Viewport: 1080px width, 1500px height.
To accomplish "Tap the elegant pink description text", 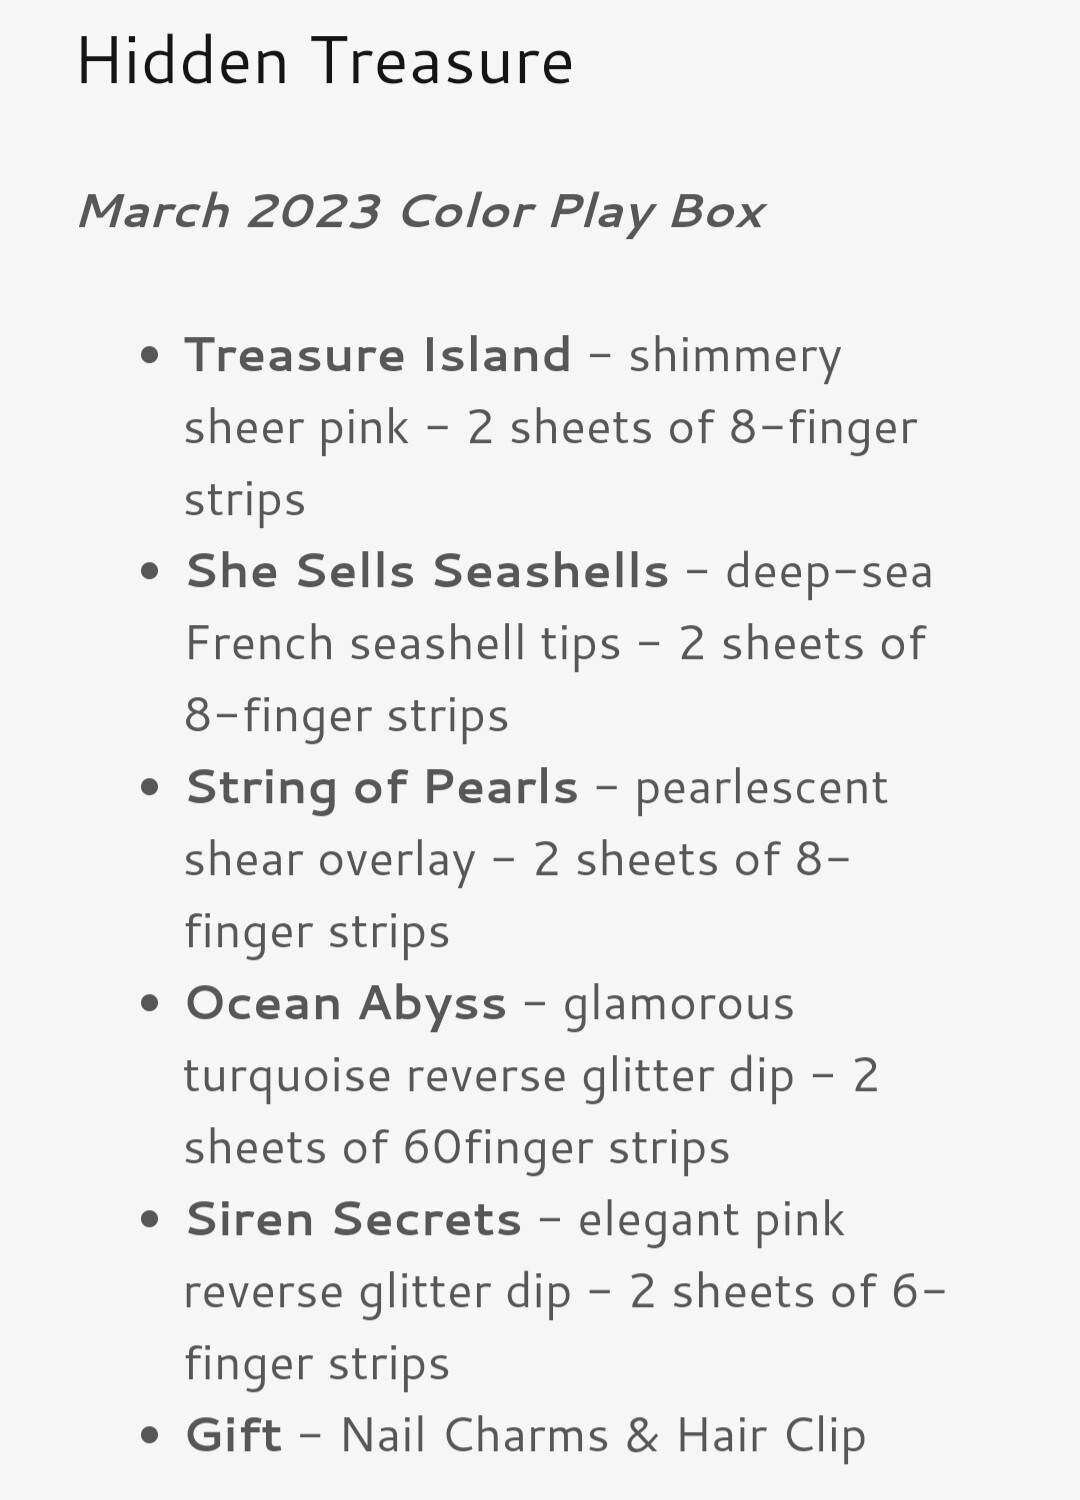I will click(x=711, y=1220).
